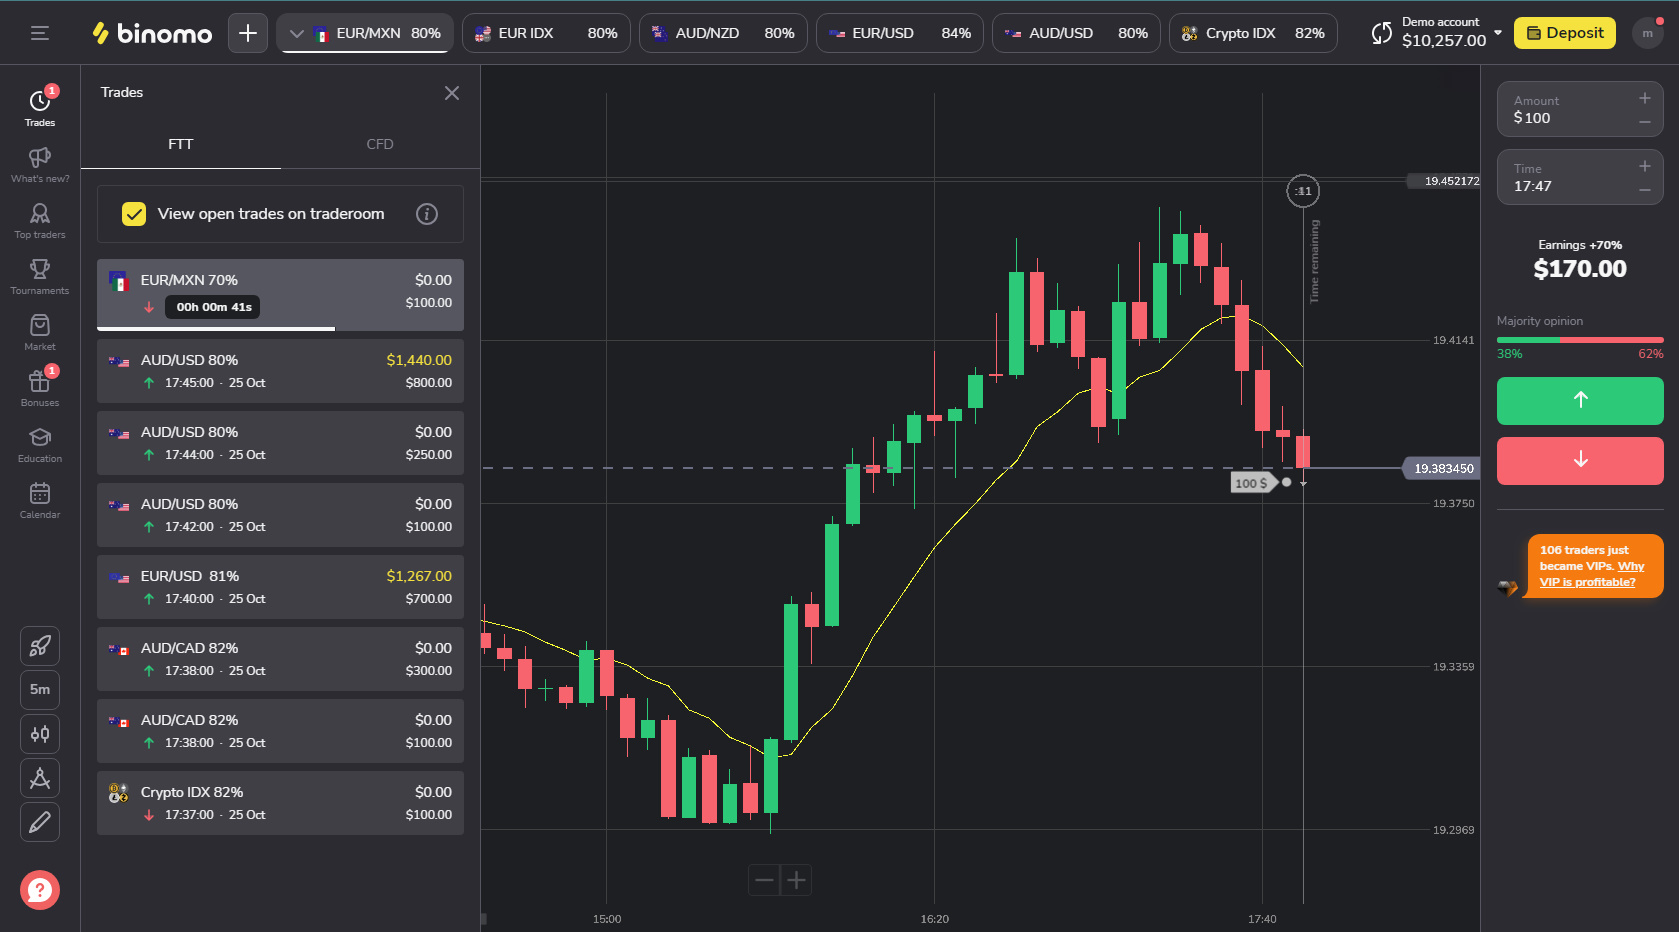This screenshot has height=932, width=1679.
Task: Open the help support chat button
Action: pyautogui.click(x=40, y=890)
